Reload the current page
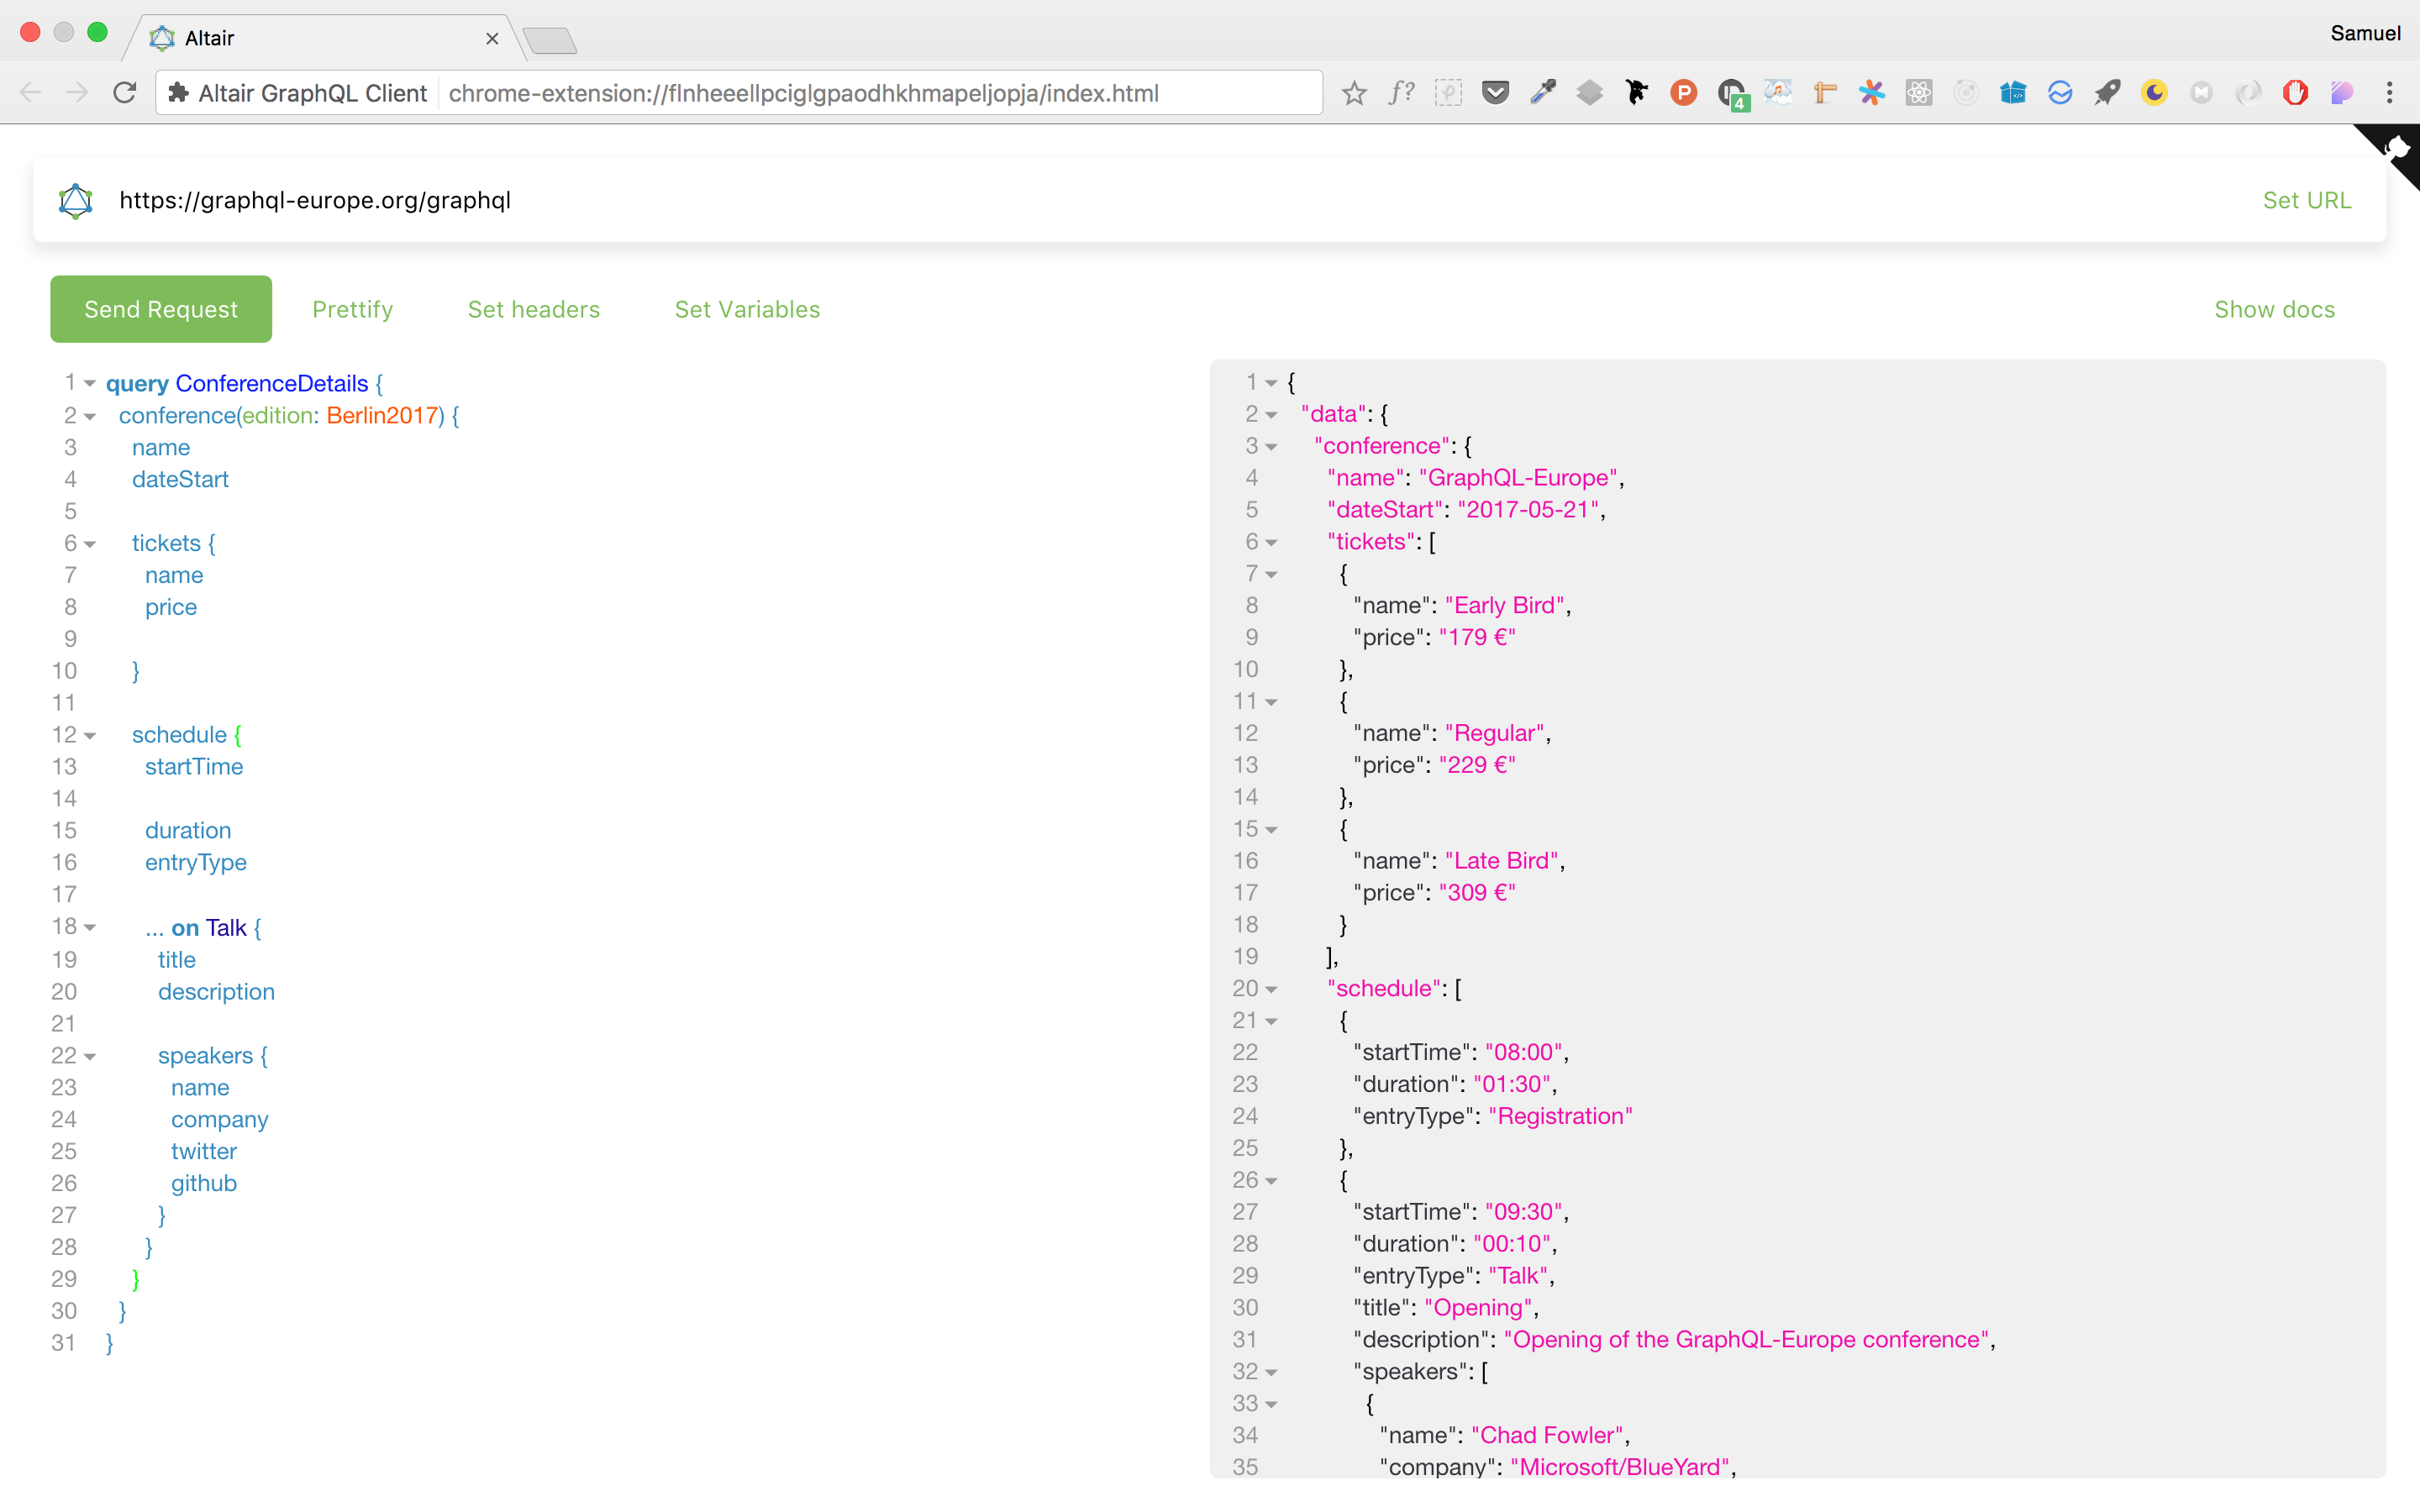 [124, 92]
